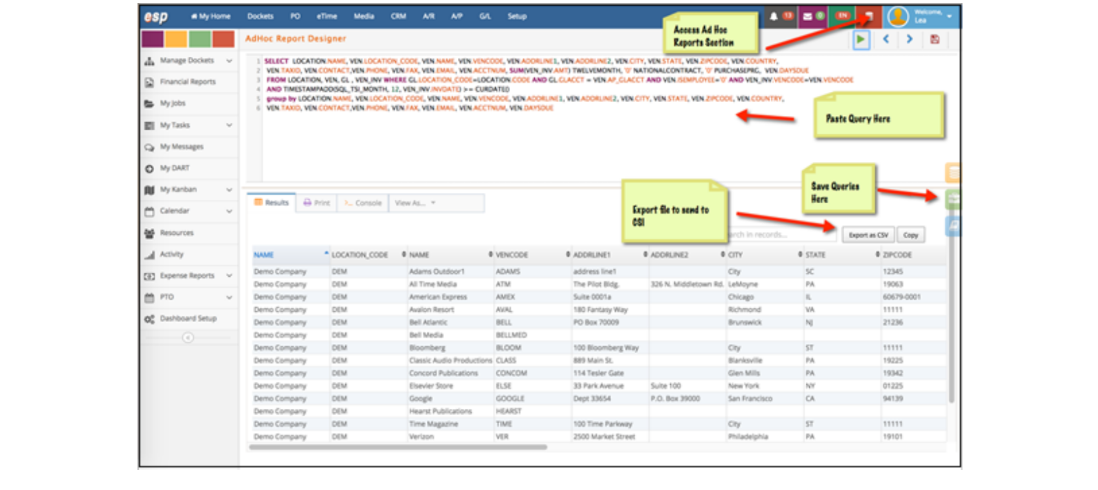Screen dimensions: 1098x490
Task: Click the results horizontal scrollbar
Action: tap(398, 447)
